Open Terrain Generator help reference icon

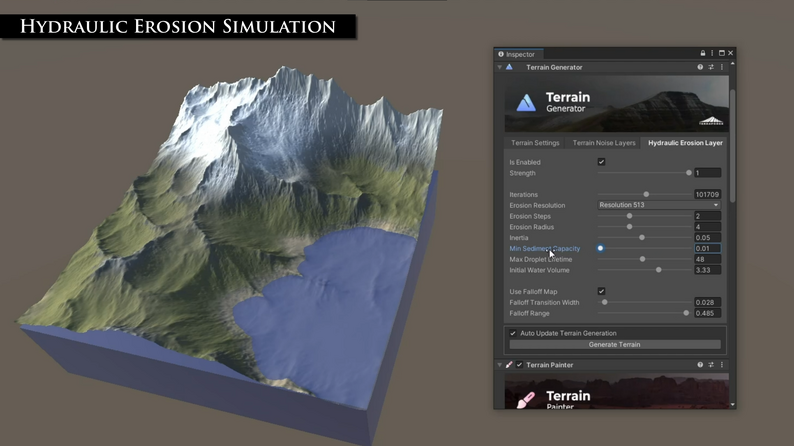(x=700, y=67)
